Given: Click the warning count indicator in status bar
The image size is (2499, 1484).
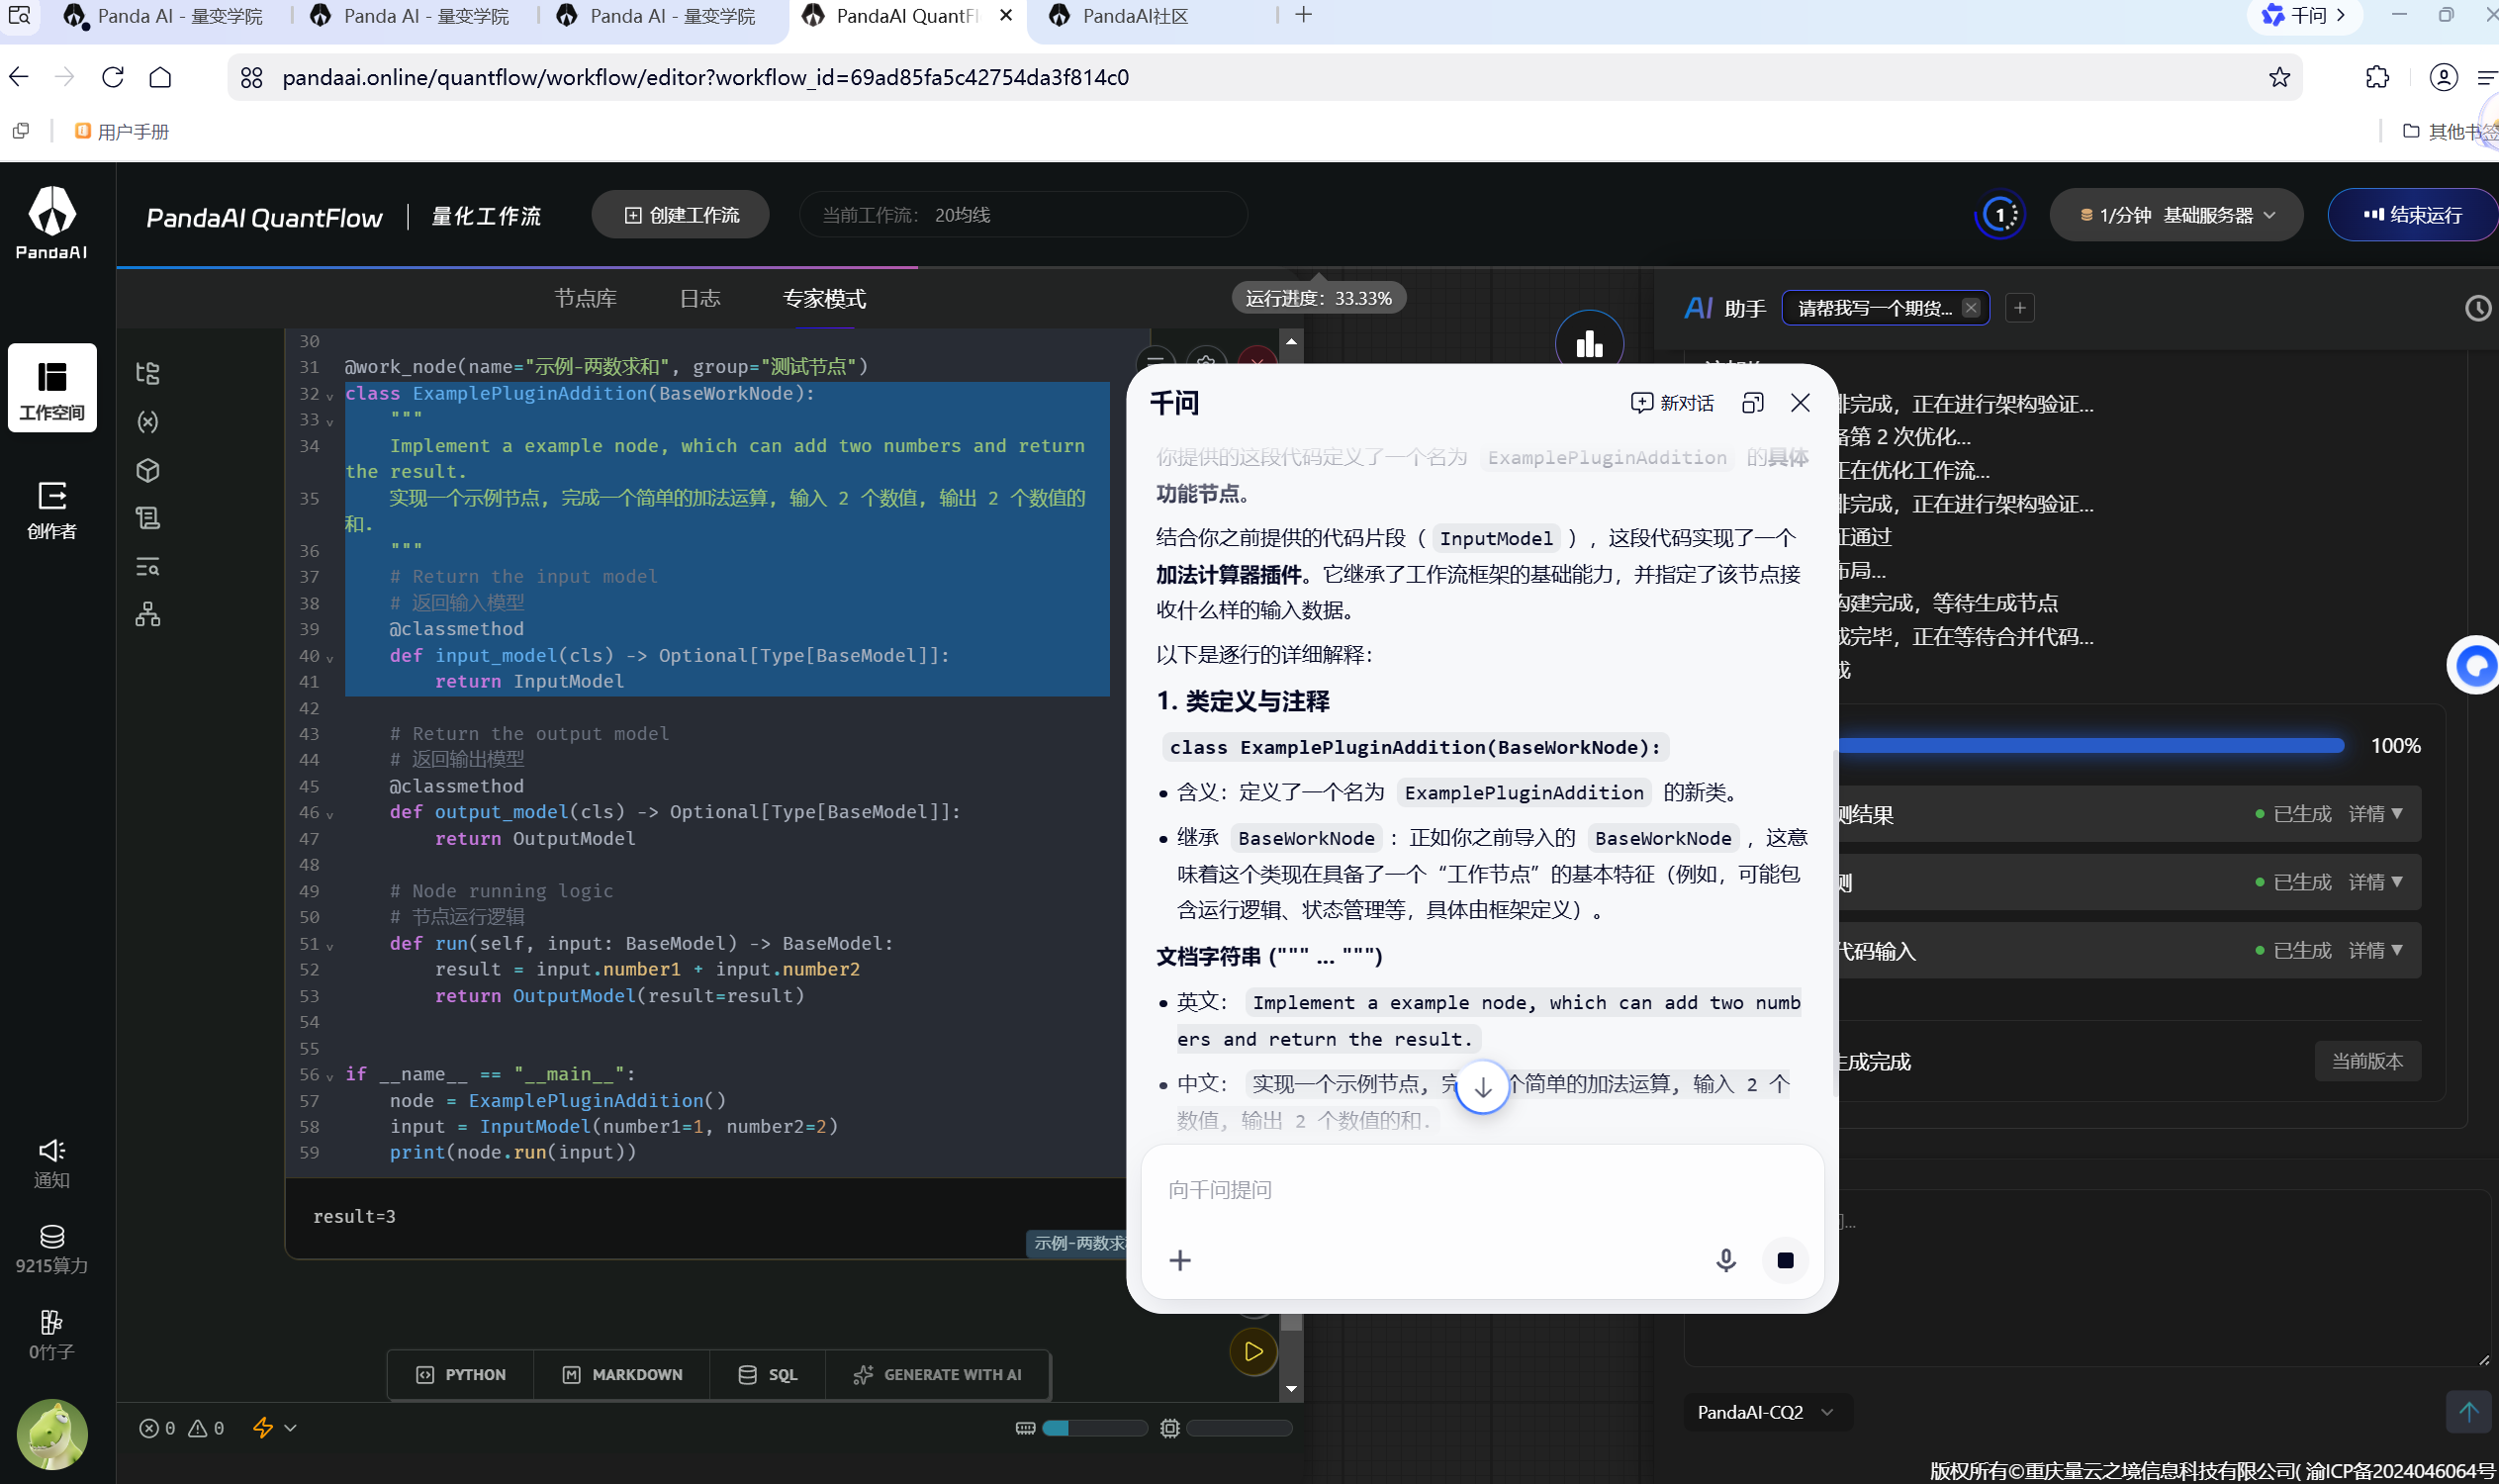Looking at the screenshot, I should pos(206,1428).
